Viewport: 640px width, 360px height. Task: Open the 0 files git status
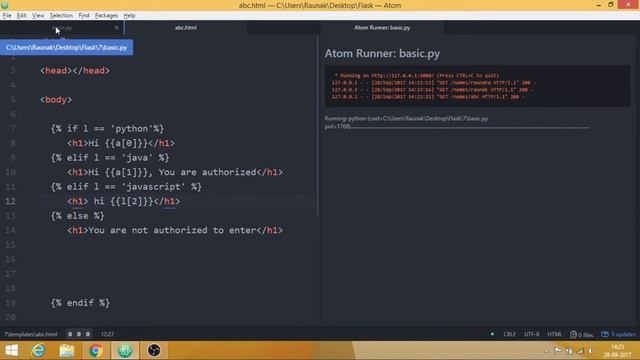pyautogui.click(x=582, y=335)
